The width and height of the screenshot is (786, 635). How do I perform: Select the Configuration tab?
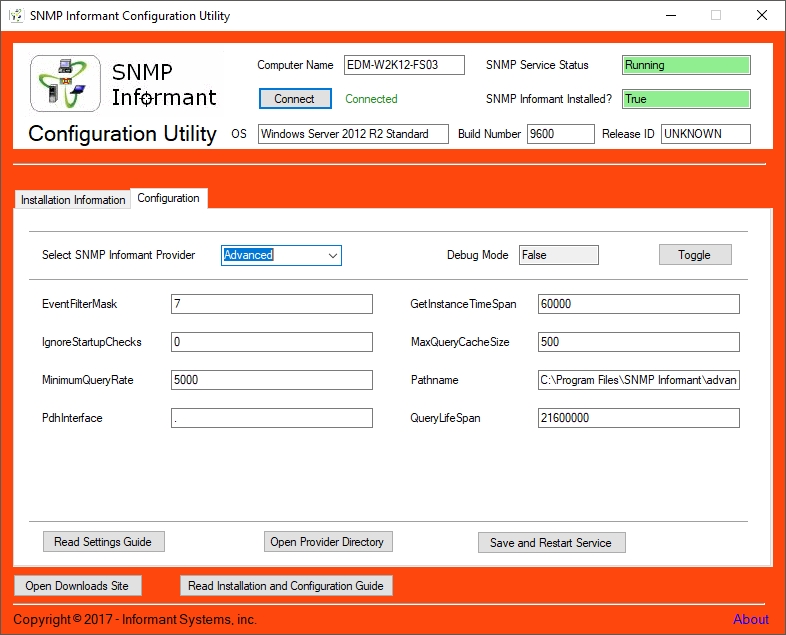[168, 198]
